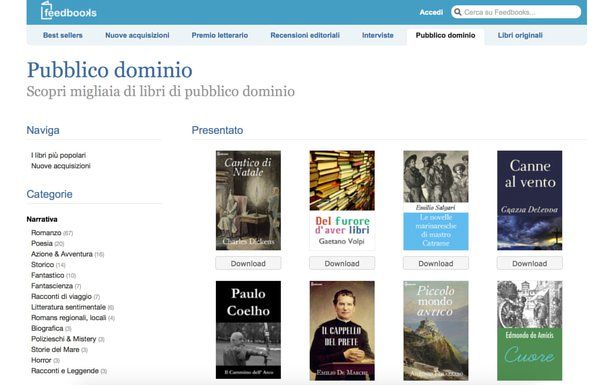Open Racconti e Leggende category
Screen dimensions: 610x385
coord(65,371)
